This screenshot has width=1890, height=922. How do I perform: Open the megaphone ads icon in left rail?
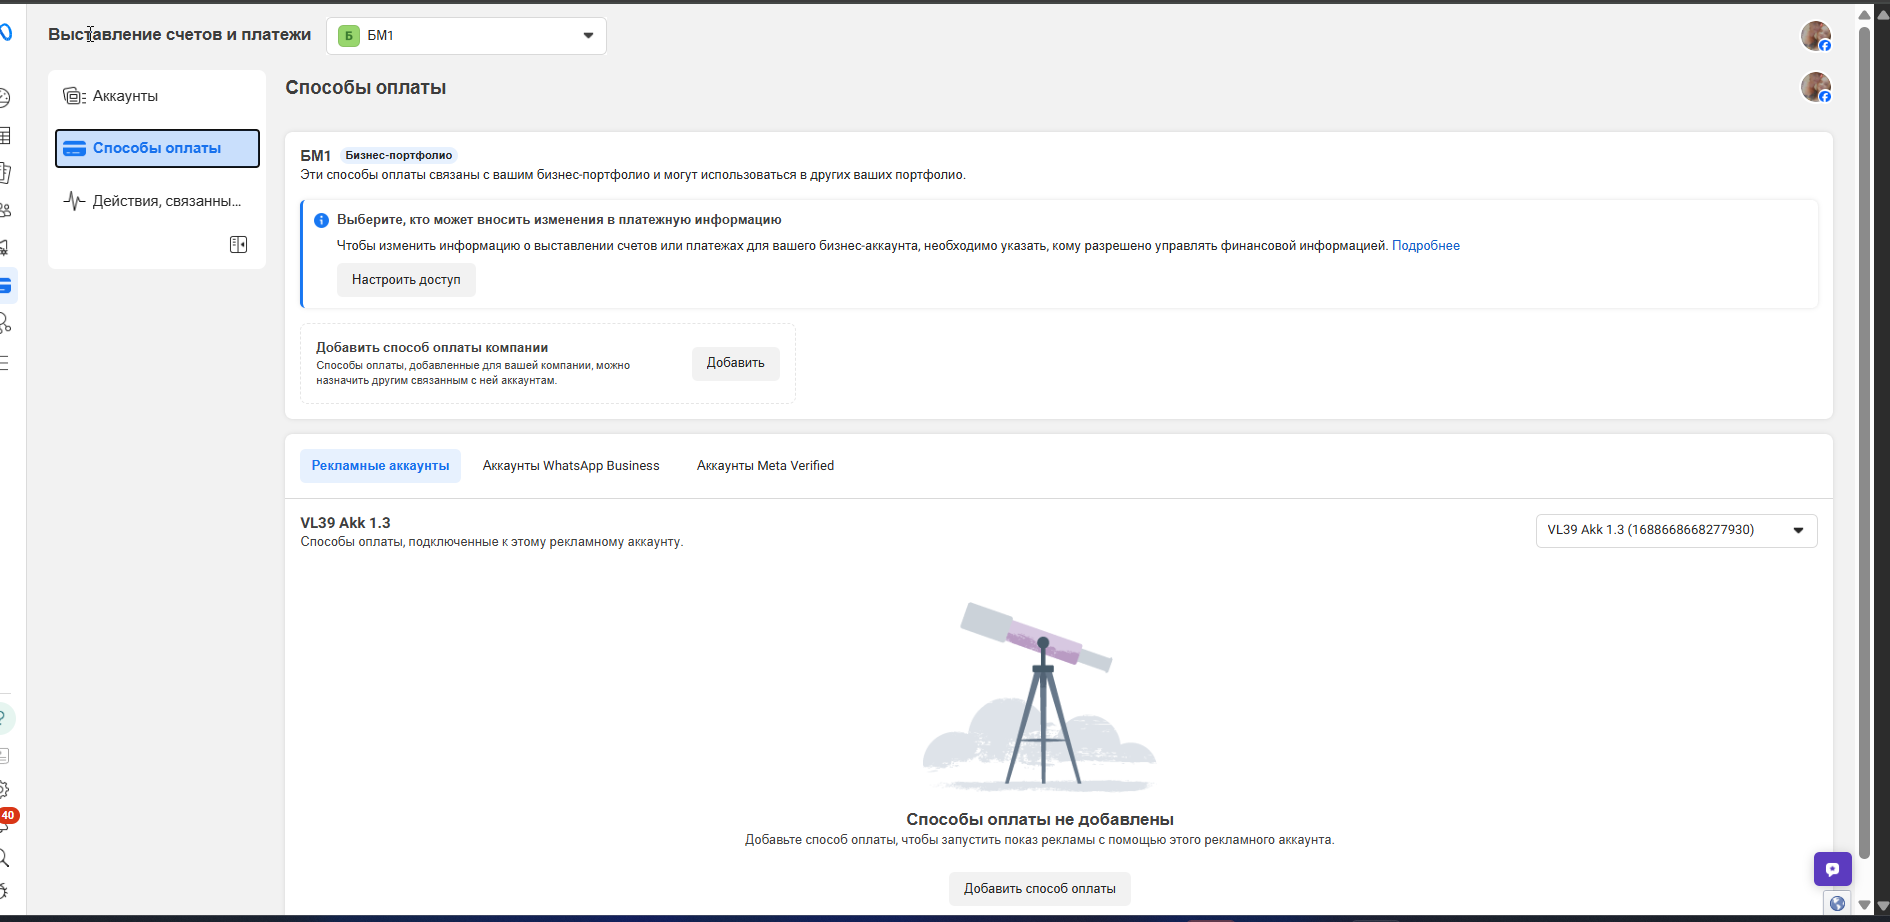pyautogui.click(x=4, y=247)
